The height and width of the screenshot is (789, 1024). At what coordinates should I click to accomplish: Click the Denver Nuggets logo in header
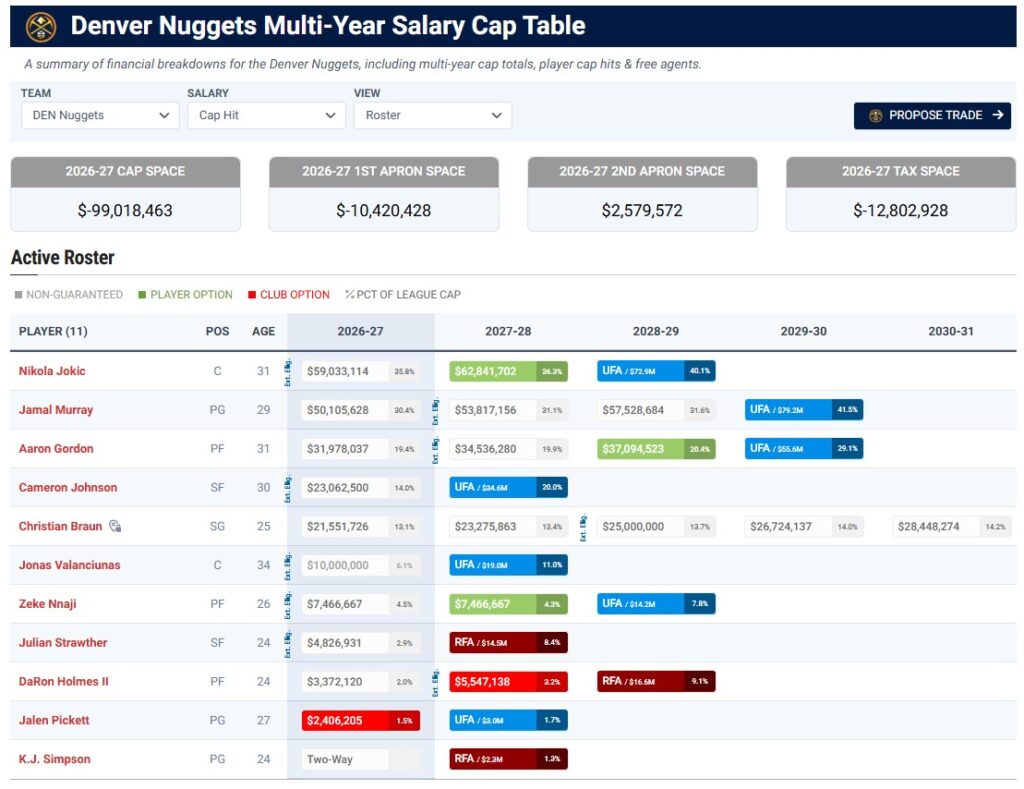pyautogui.click(x=40, y=27)
